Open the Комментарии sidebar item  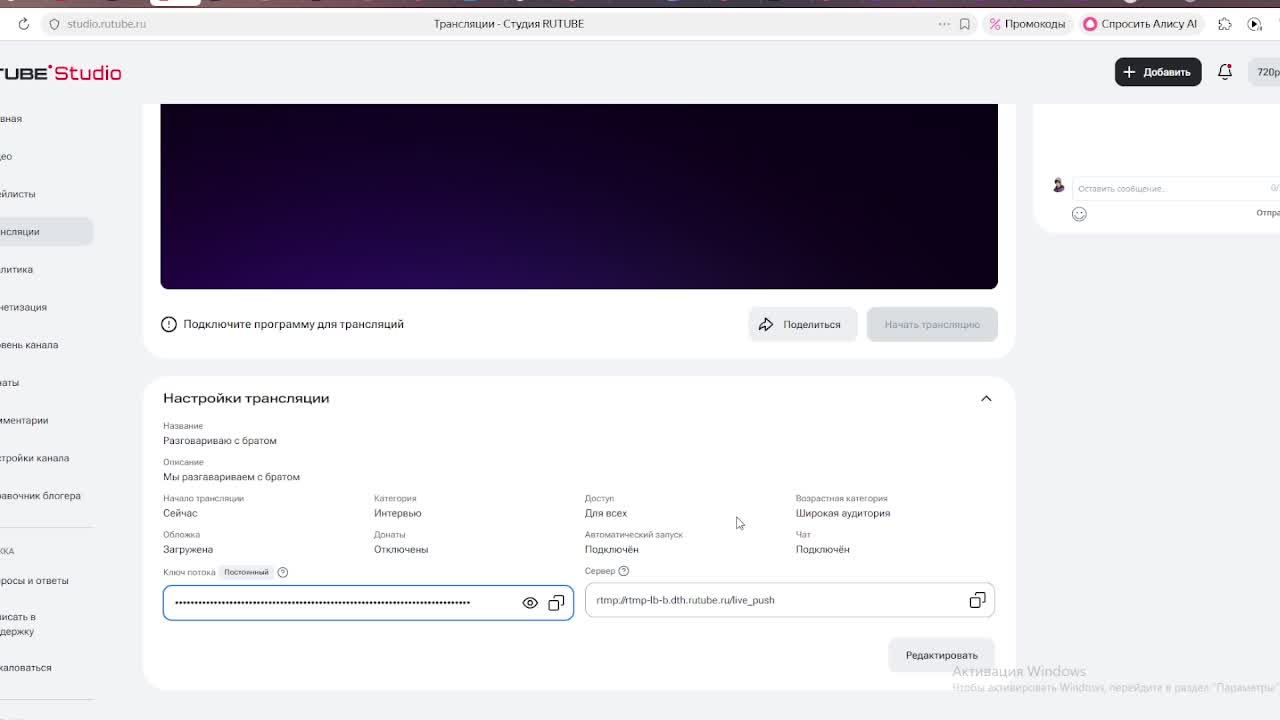coord(24,420)
